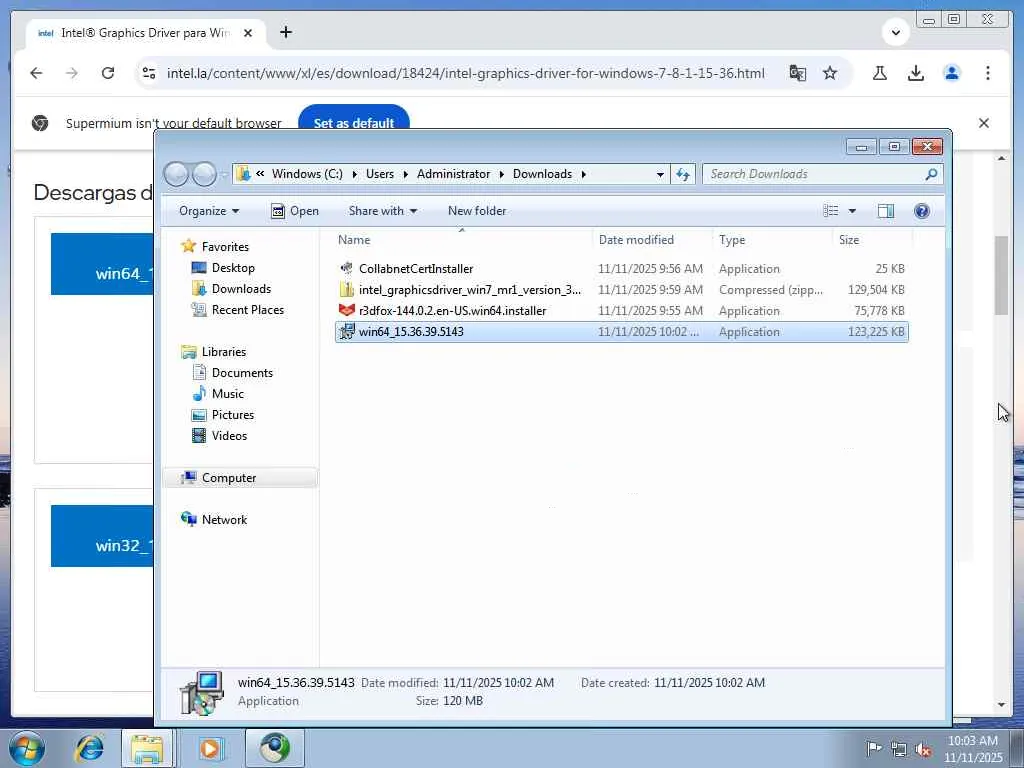This screenshot has height=768, width=1024.
Task: Open Desktop under Favorites
Action: click(x=224, y=268)
